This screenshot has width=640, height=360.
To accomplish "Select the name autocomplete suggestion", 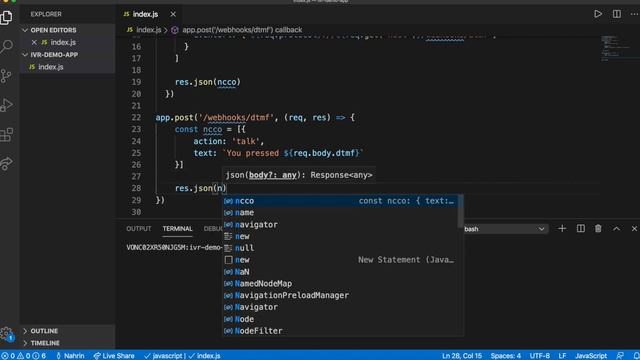I will click(x=341, y=213).
